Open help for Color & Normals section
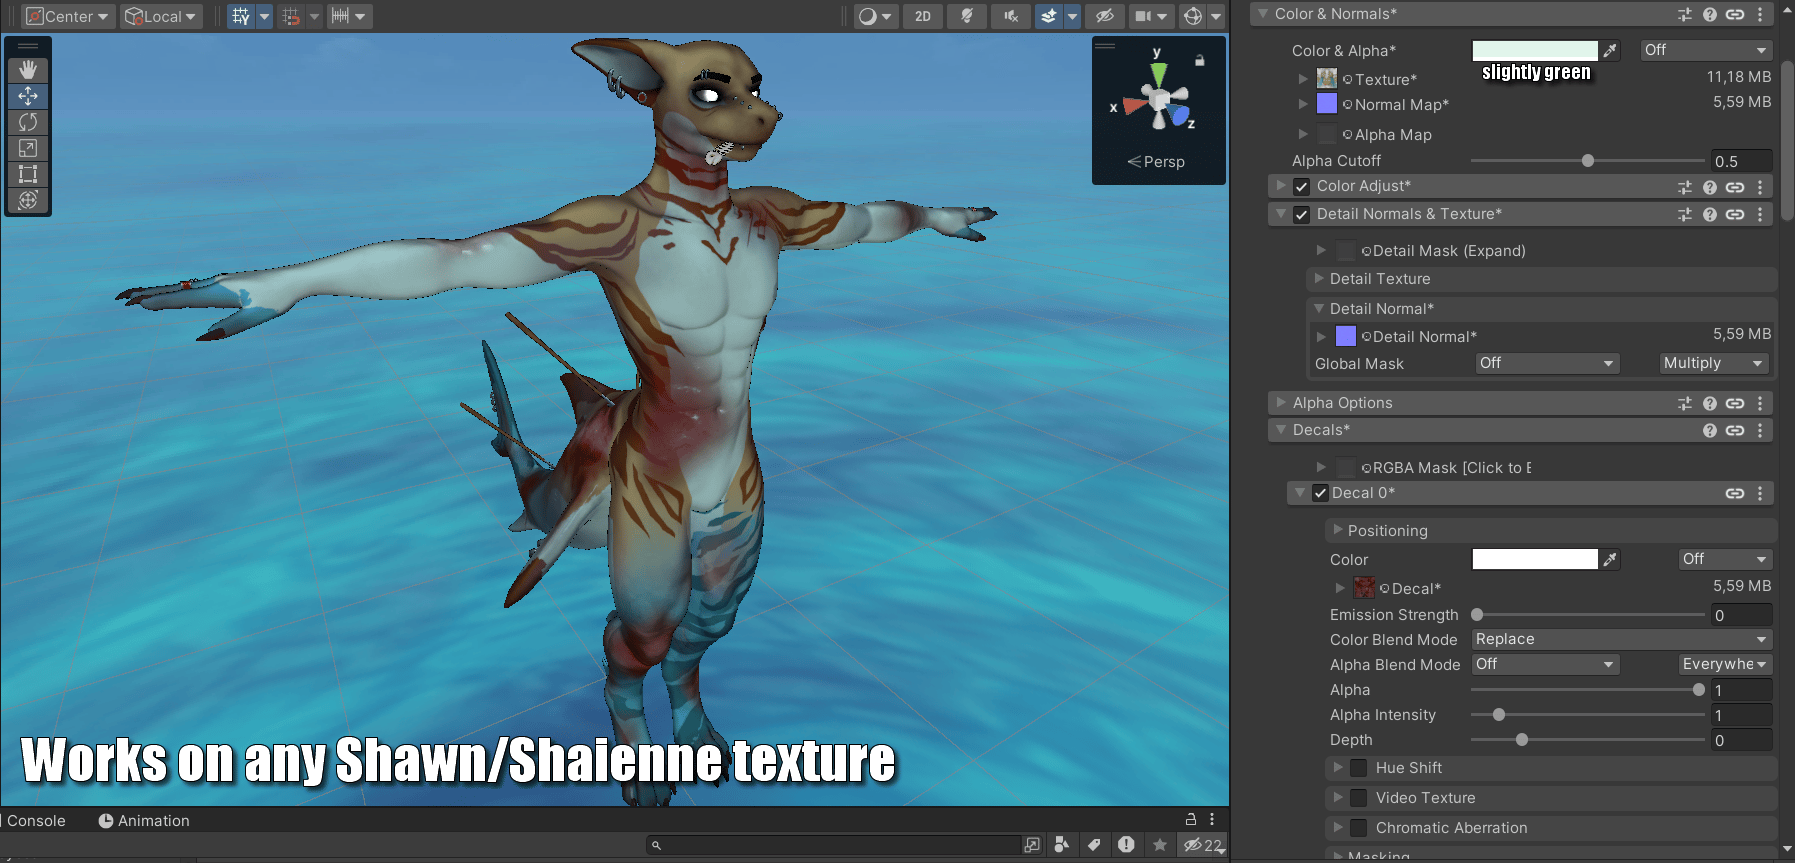 [1710, 14]
